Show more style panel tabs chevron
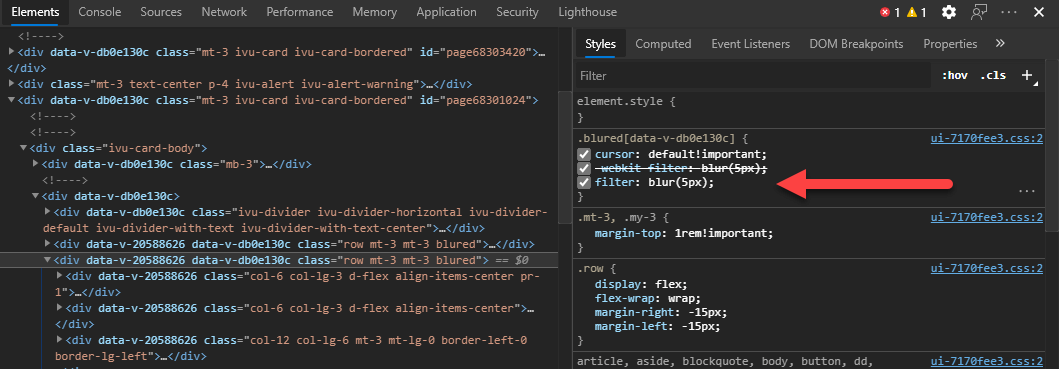 (x=1000, y=43)
